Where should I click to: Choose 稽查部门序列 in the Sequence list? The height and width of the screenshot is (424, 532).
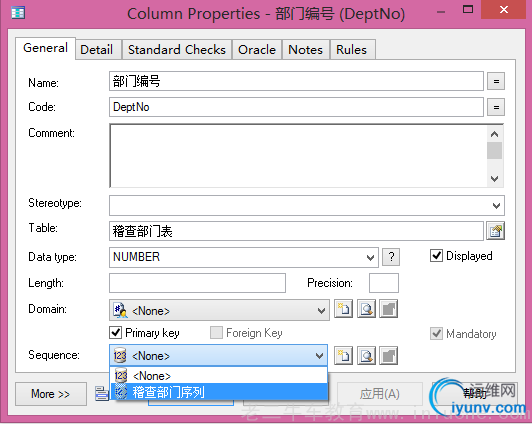pos(219,392)
